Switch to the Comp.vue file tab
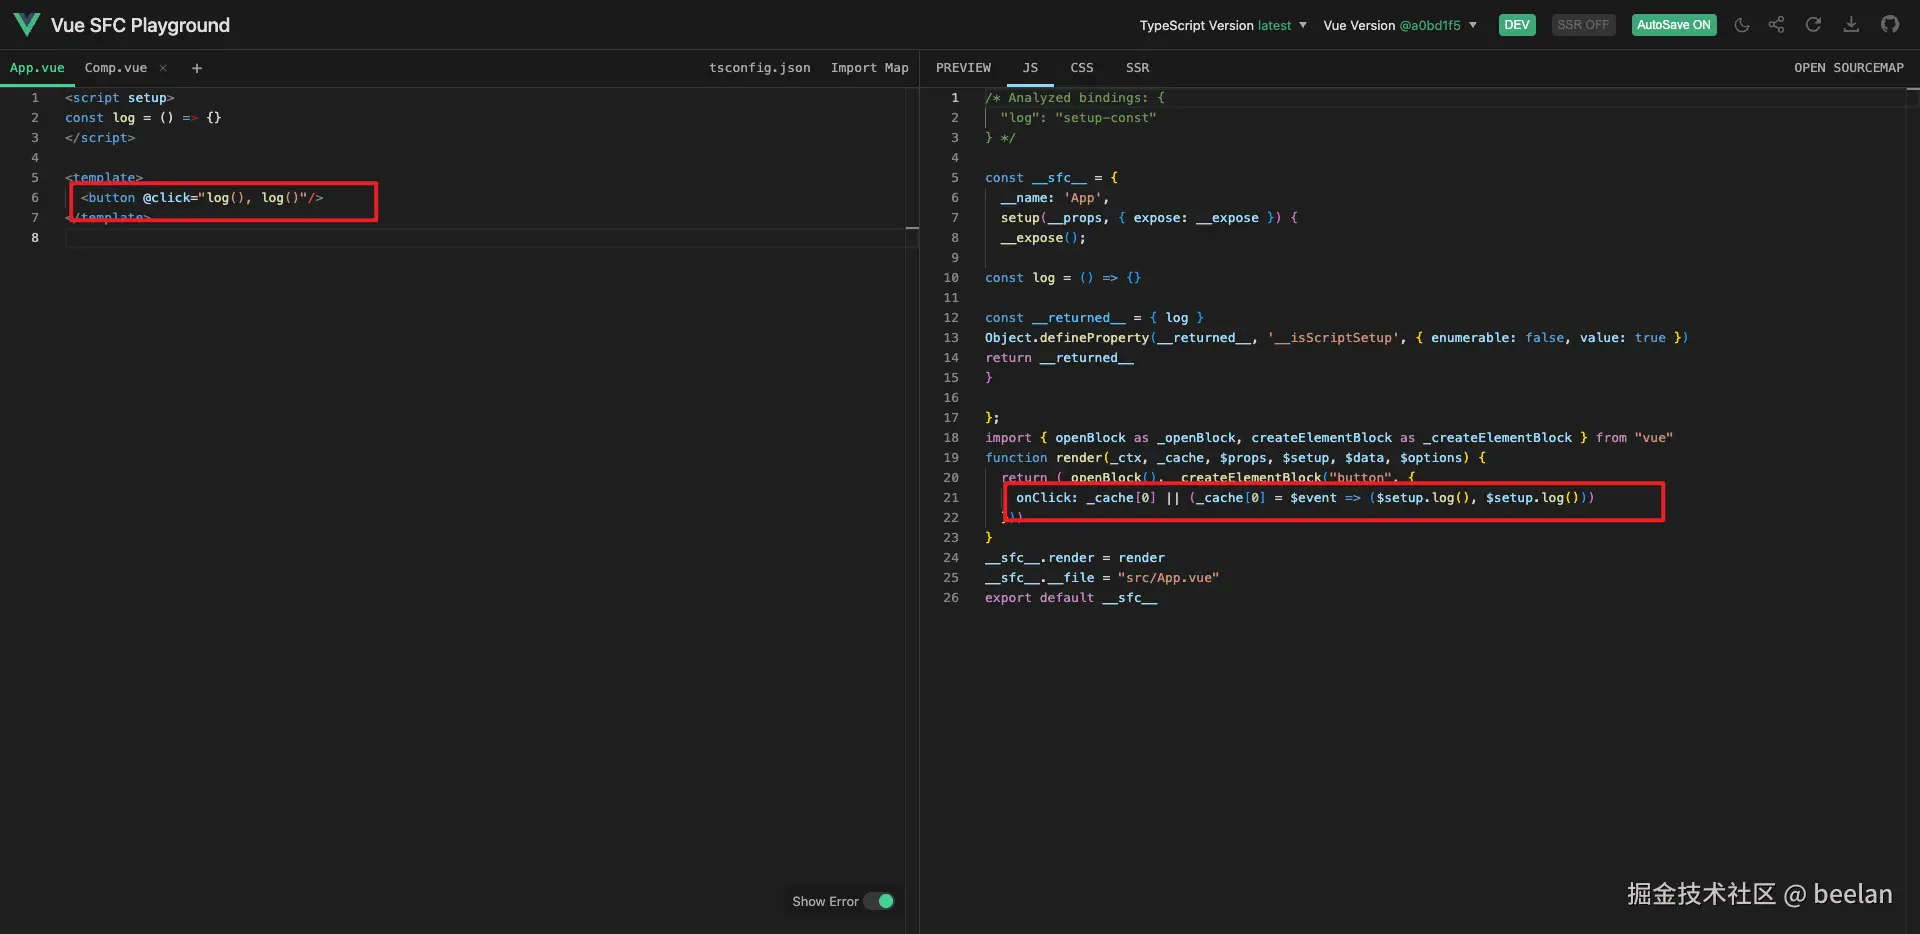1920x934 pixels. 115,68
